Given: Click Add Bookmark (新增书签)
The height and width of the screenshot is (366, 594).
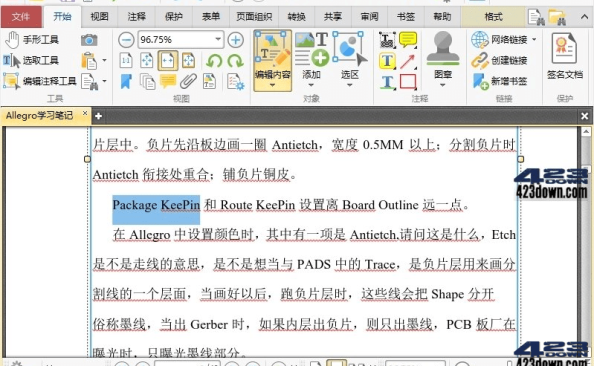Looking at the screenshot, I should point(499,81).
